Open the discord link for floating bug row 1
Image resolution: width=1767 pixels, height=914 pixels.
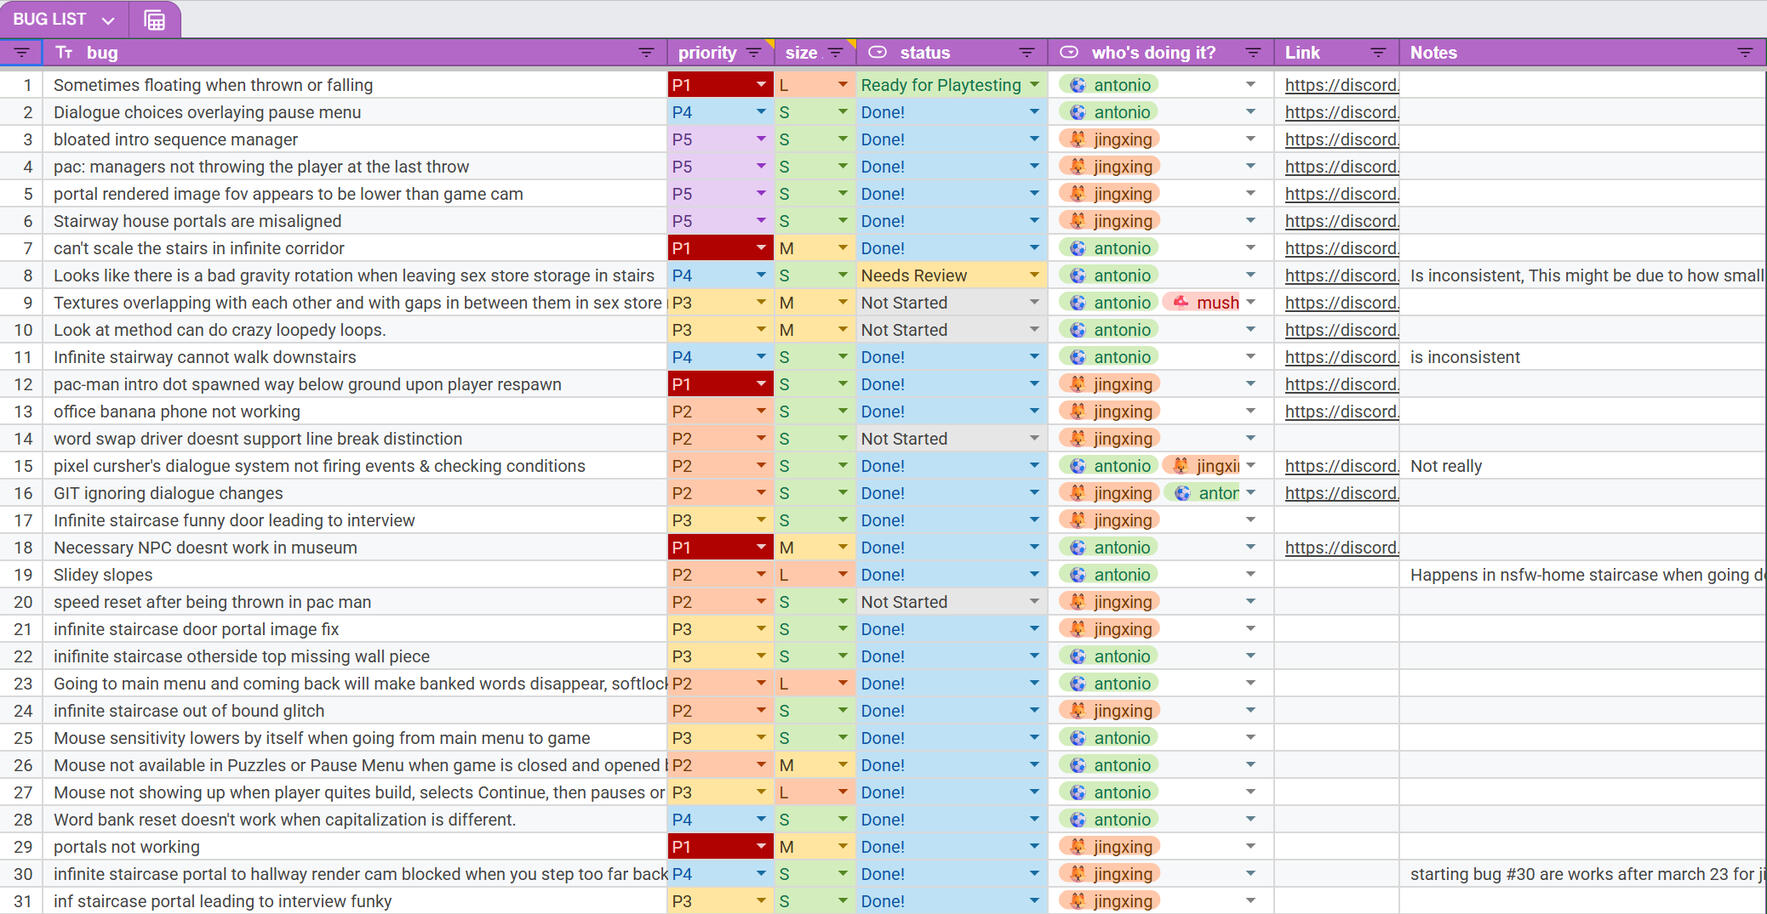(x=1341, y=84)
